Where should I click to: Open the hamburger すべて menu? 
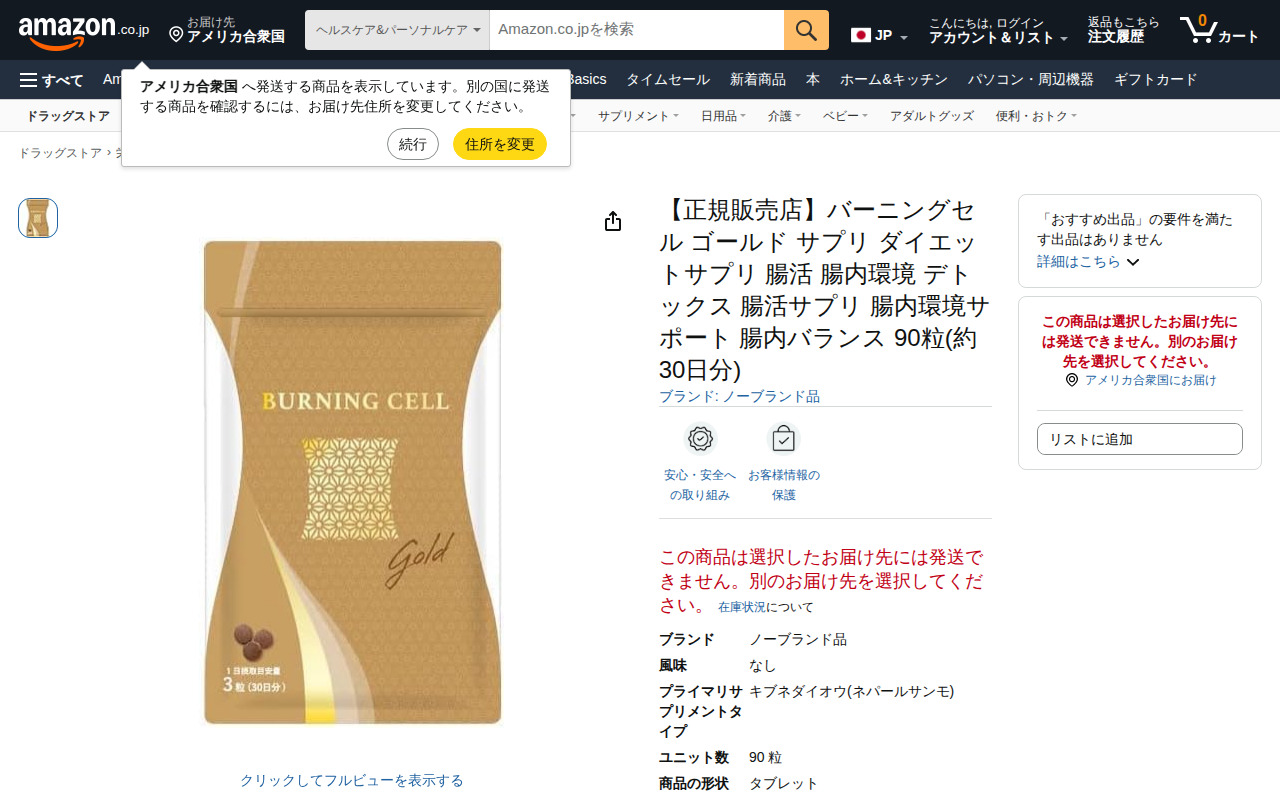[52, 80]
